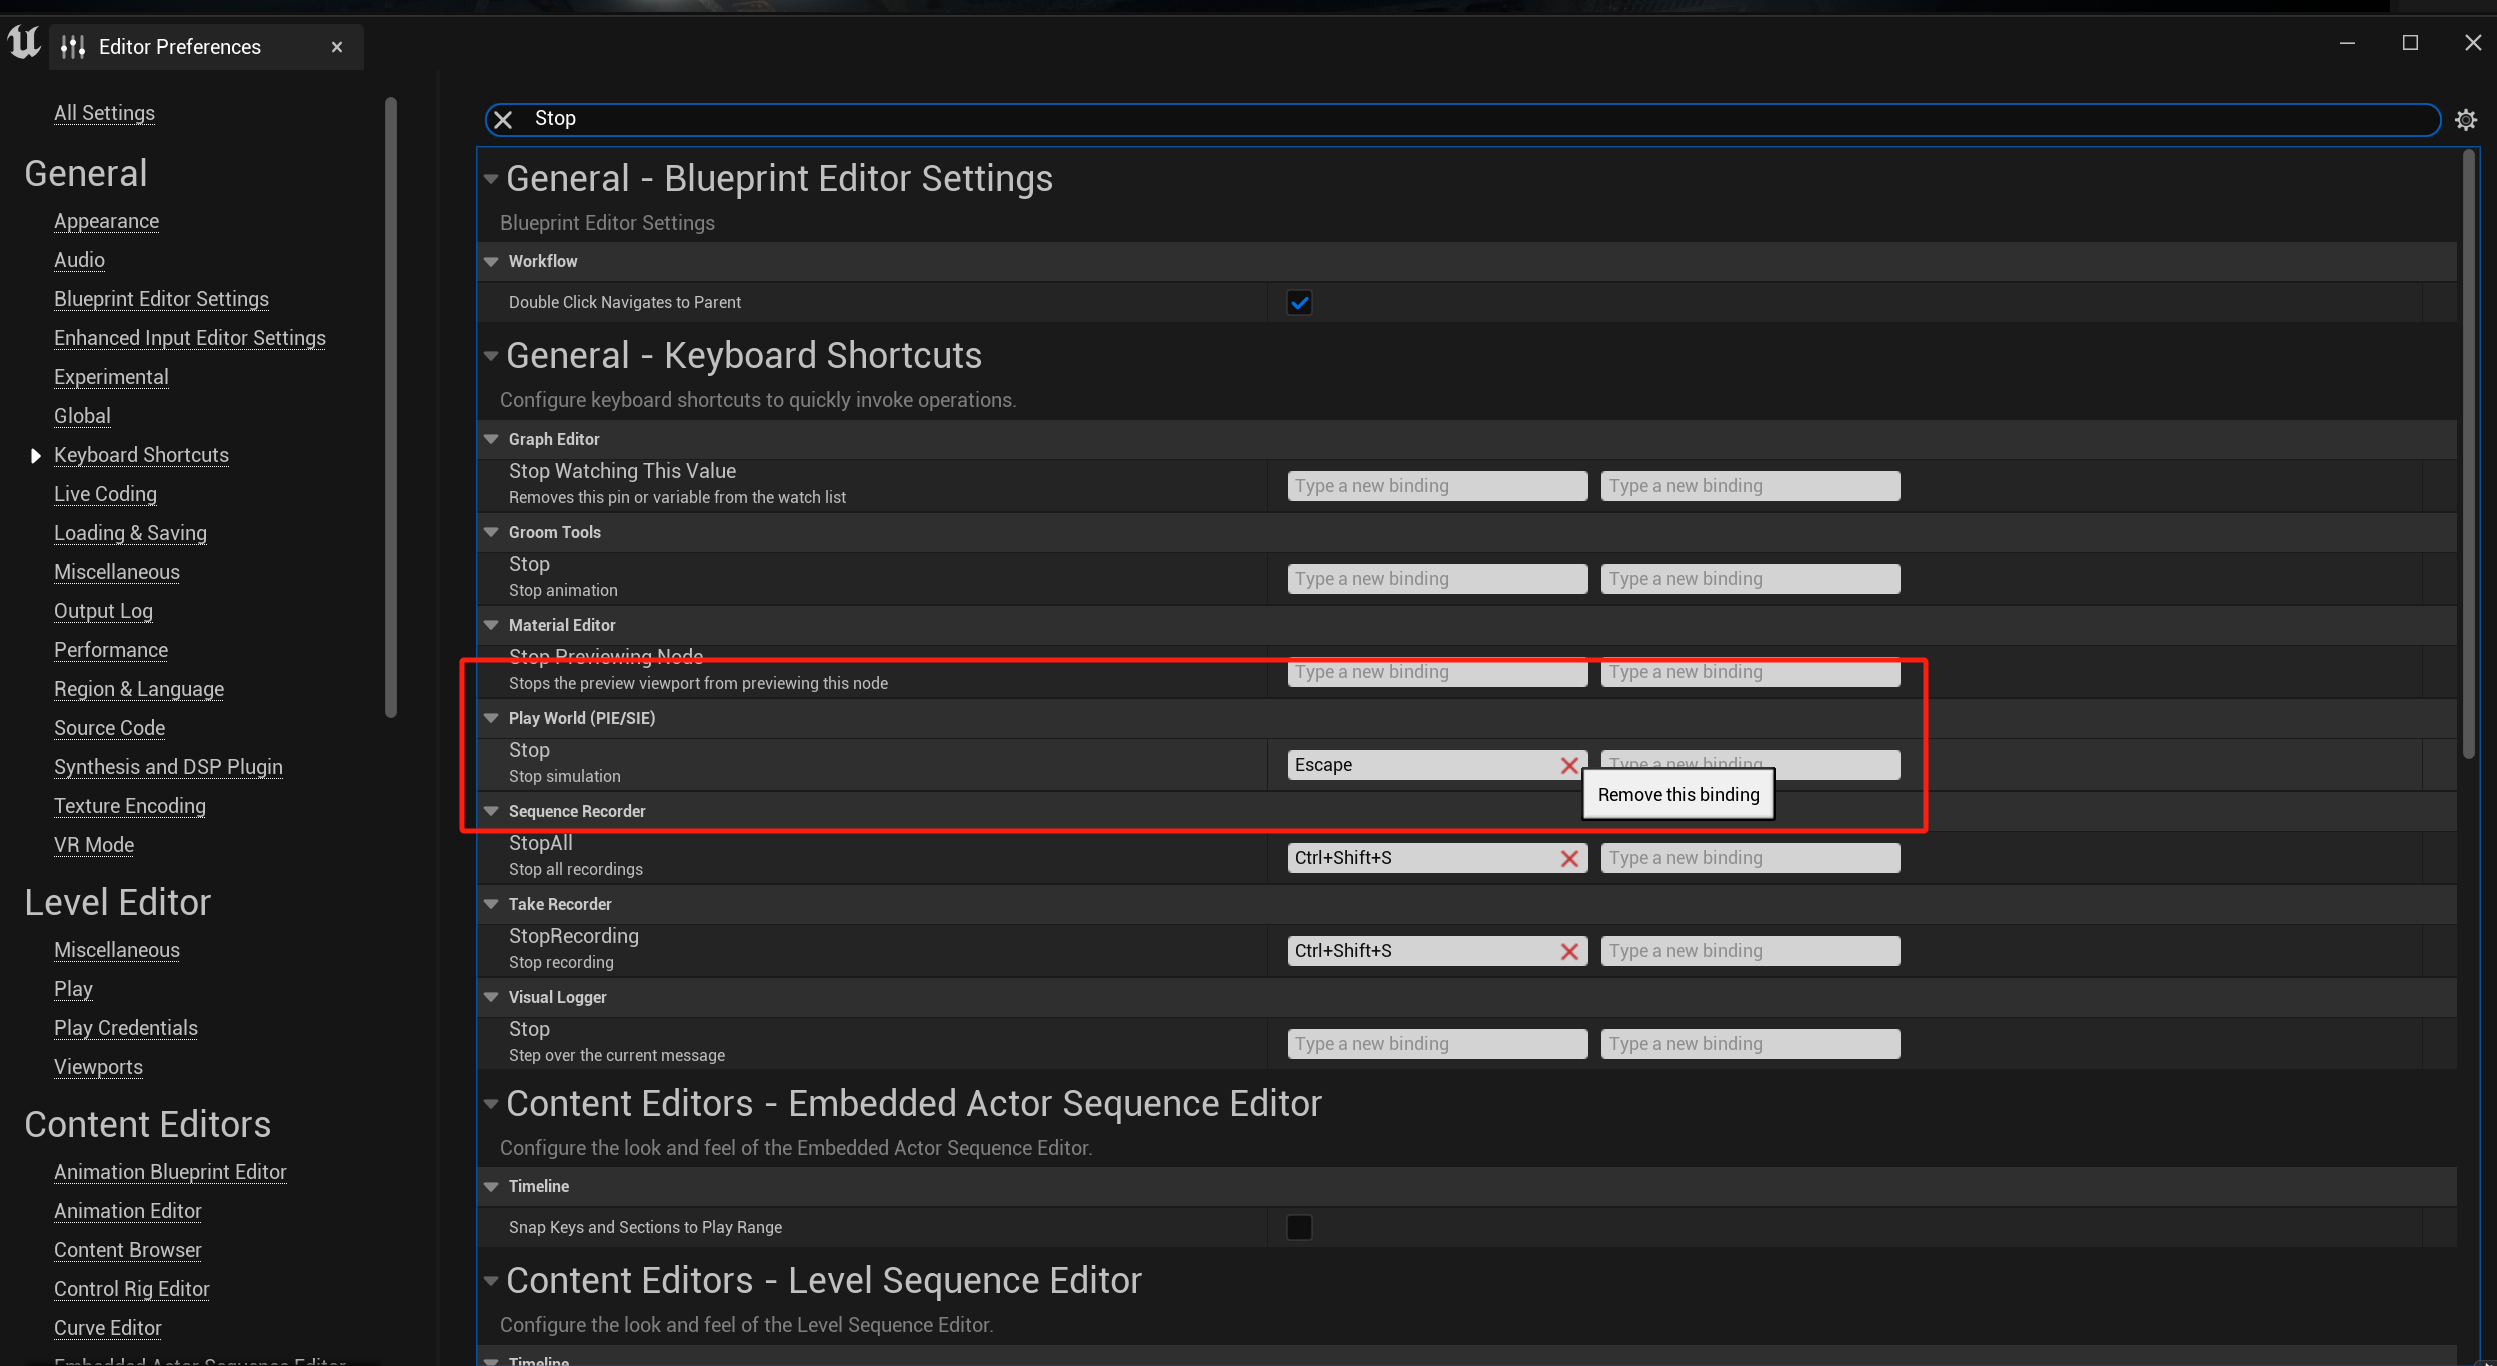Uncheck Double Click Navigates to Parent
Screen dimensions: 2497x1366
click(1299, 303)
